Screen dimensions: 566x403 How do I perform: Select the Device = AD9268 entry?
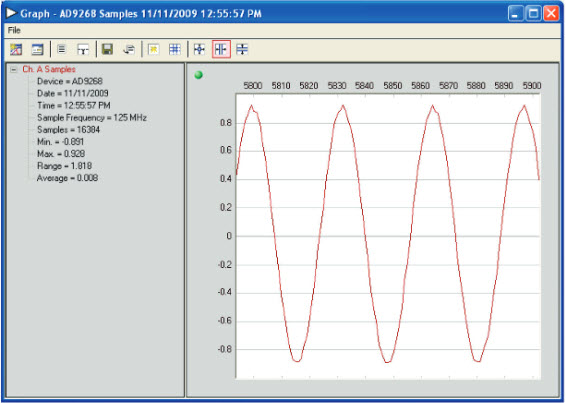(x=70, y=81)
